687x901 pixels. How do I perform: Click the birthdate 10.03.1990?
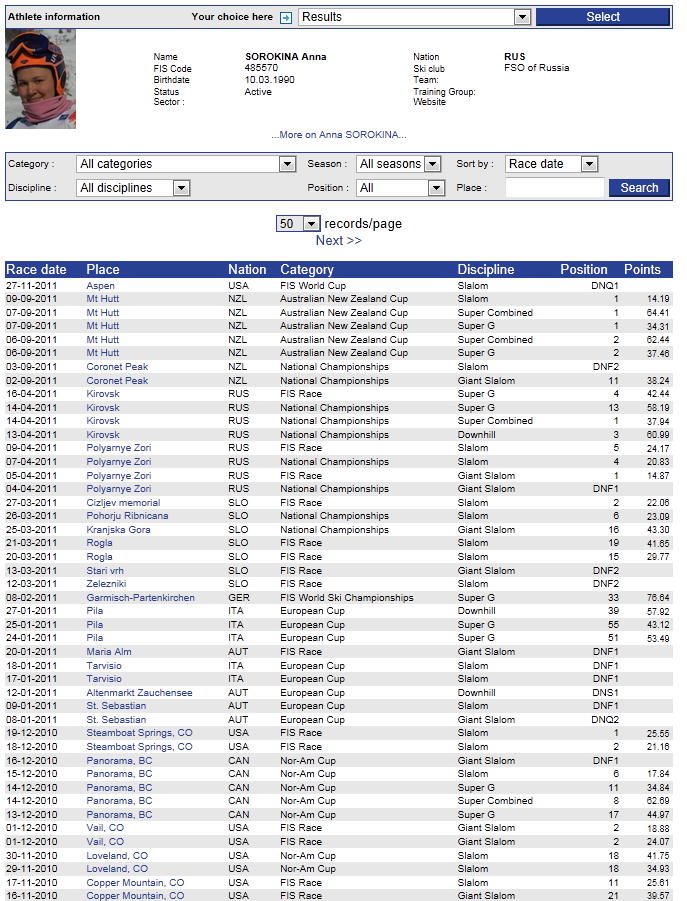(x=269, y=79)
